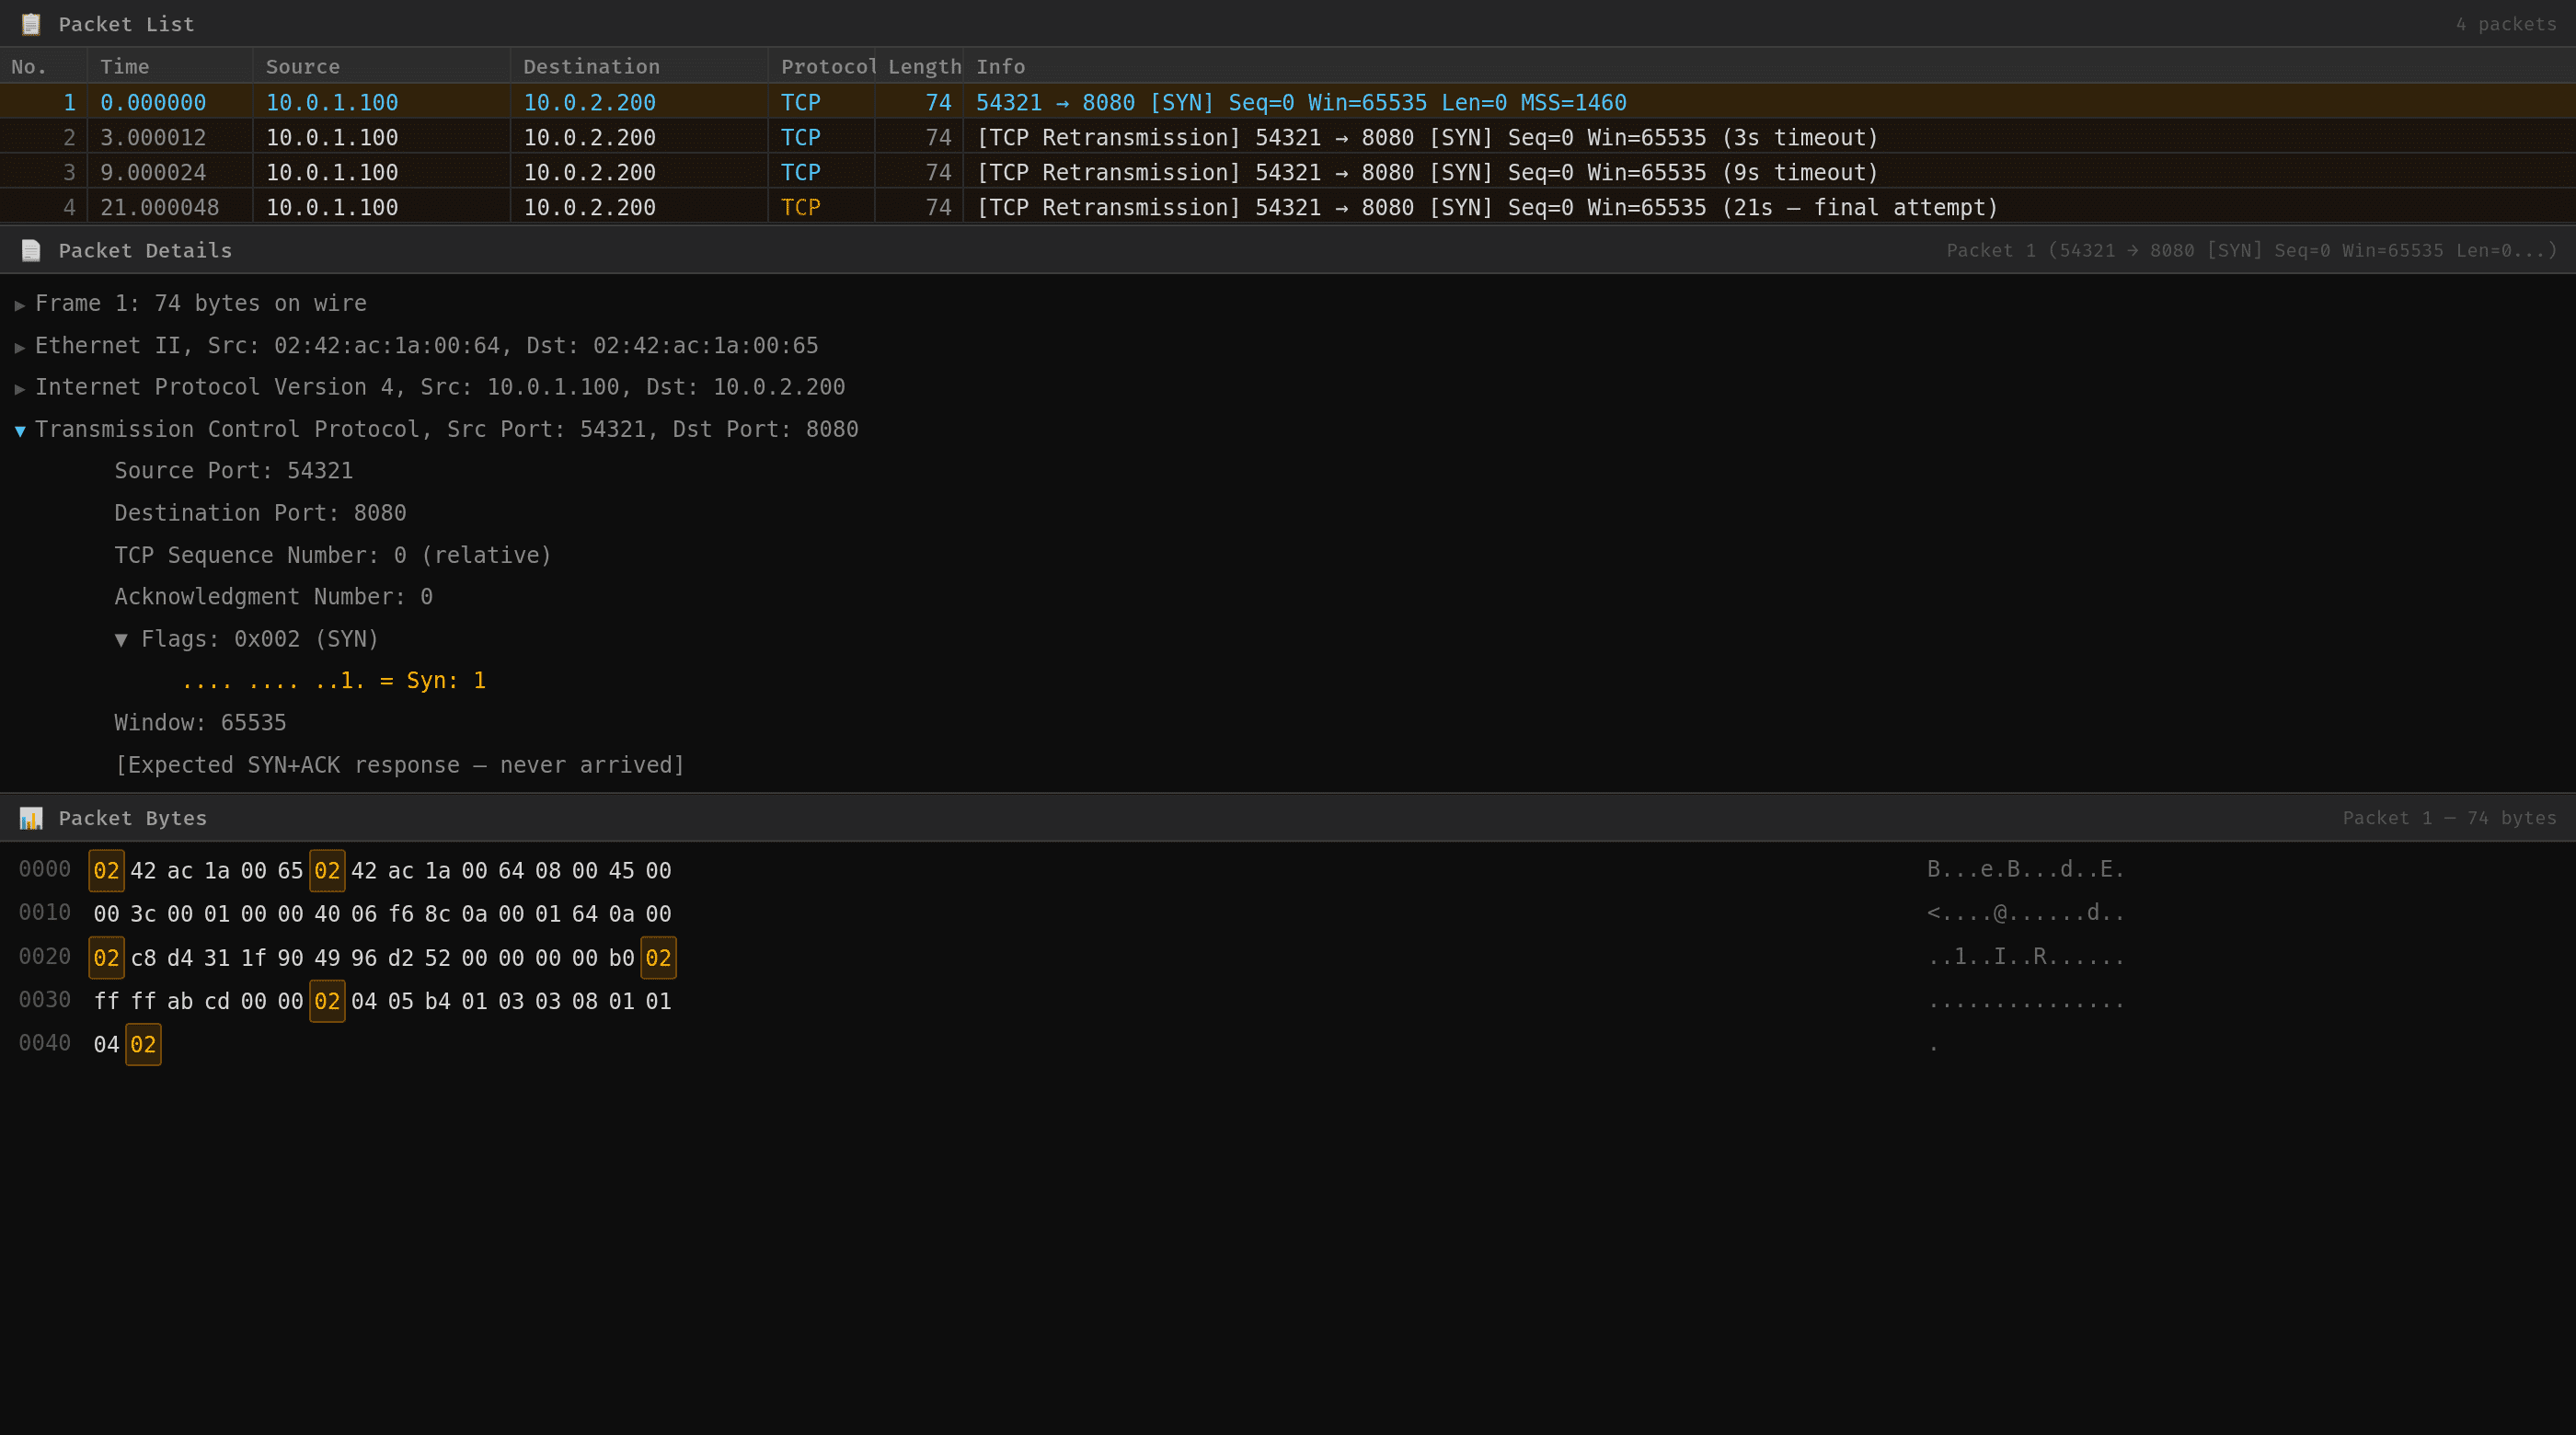Click highlighted 02 byte in row 0030

(327, 1001)
